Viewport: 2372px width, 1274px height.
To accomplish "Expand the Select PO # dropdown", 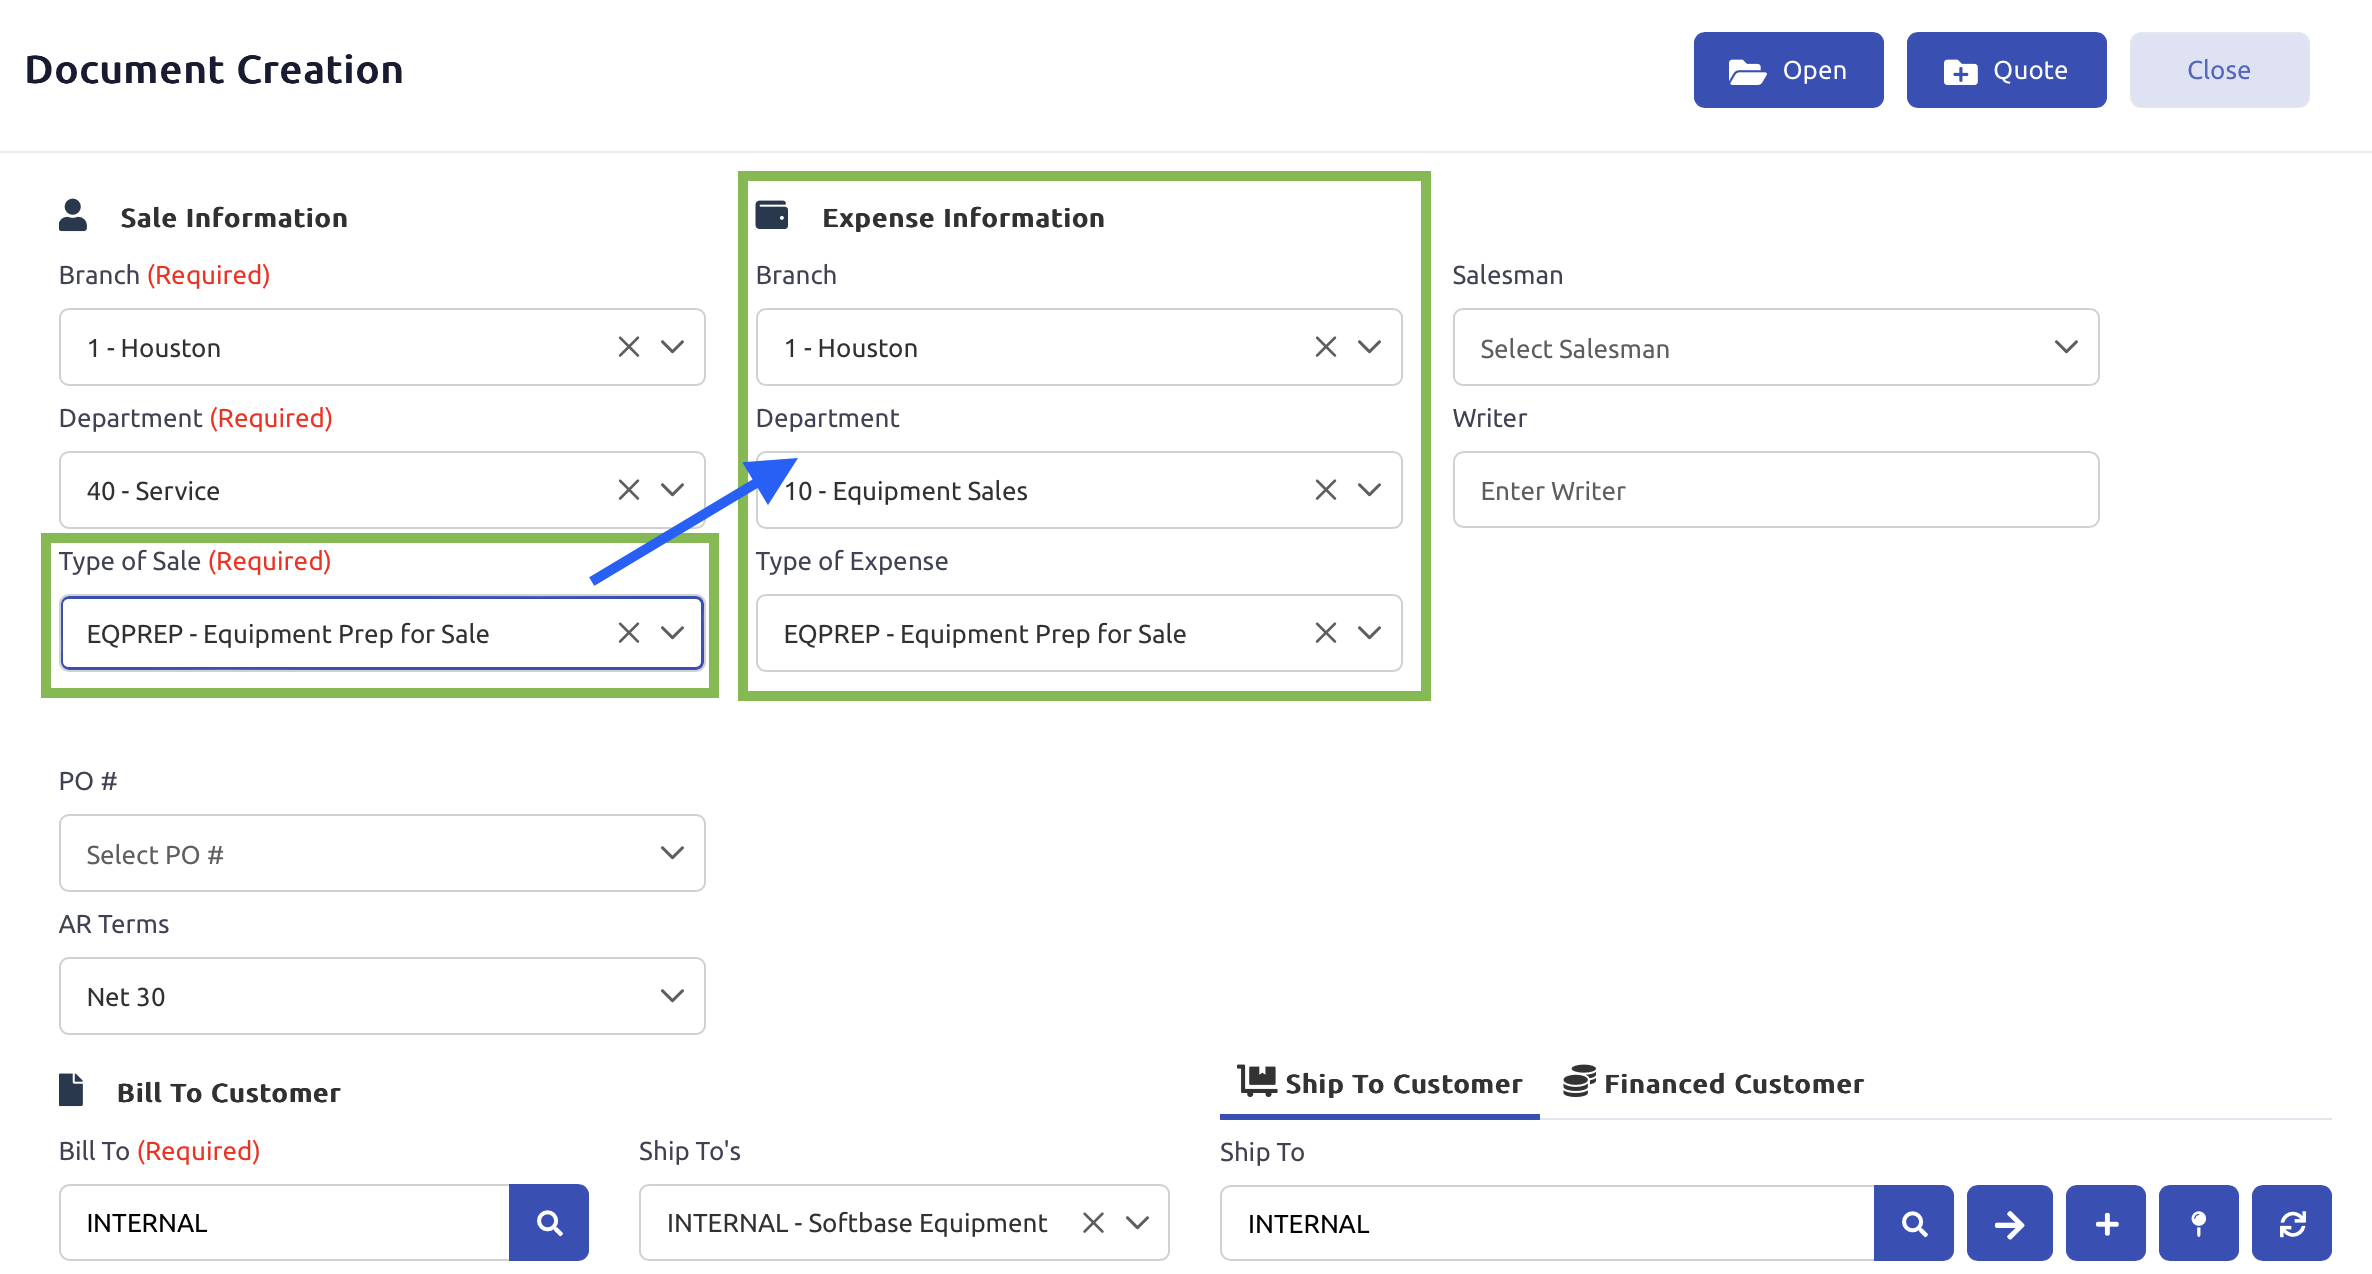I will point(382,853).
